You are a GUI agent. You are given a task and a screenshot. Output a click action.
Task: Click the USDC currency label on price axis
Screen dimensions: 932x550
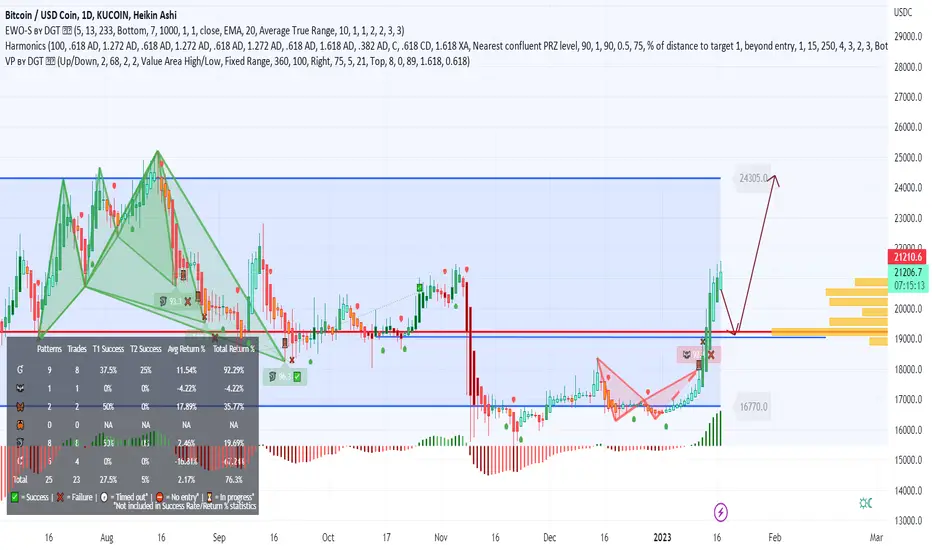point(903,12)
